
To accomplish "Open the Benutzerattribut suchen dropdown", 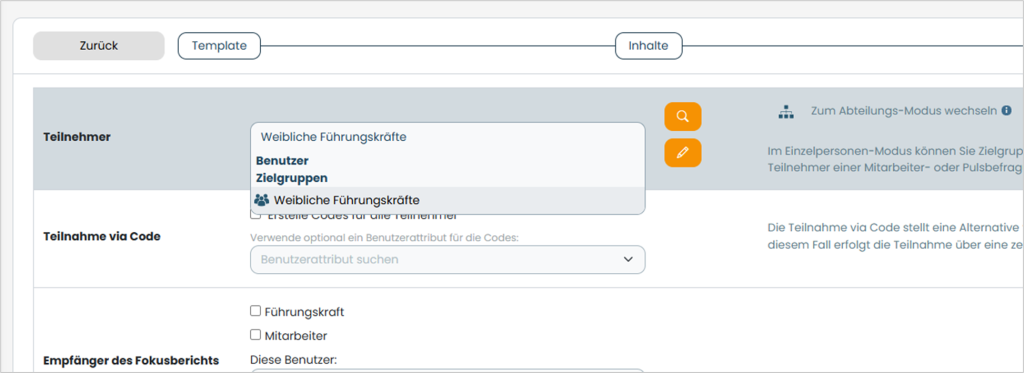I will pyautogui.click(x=447, y=259).
